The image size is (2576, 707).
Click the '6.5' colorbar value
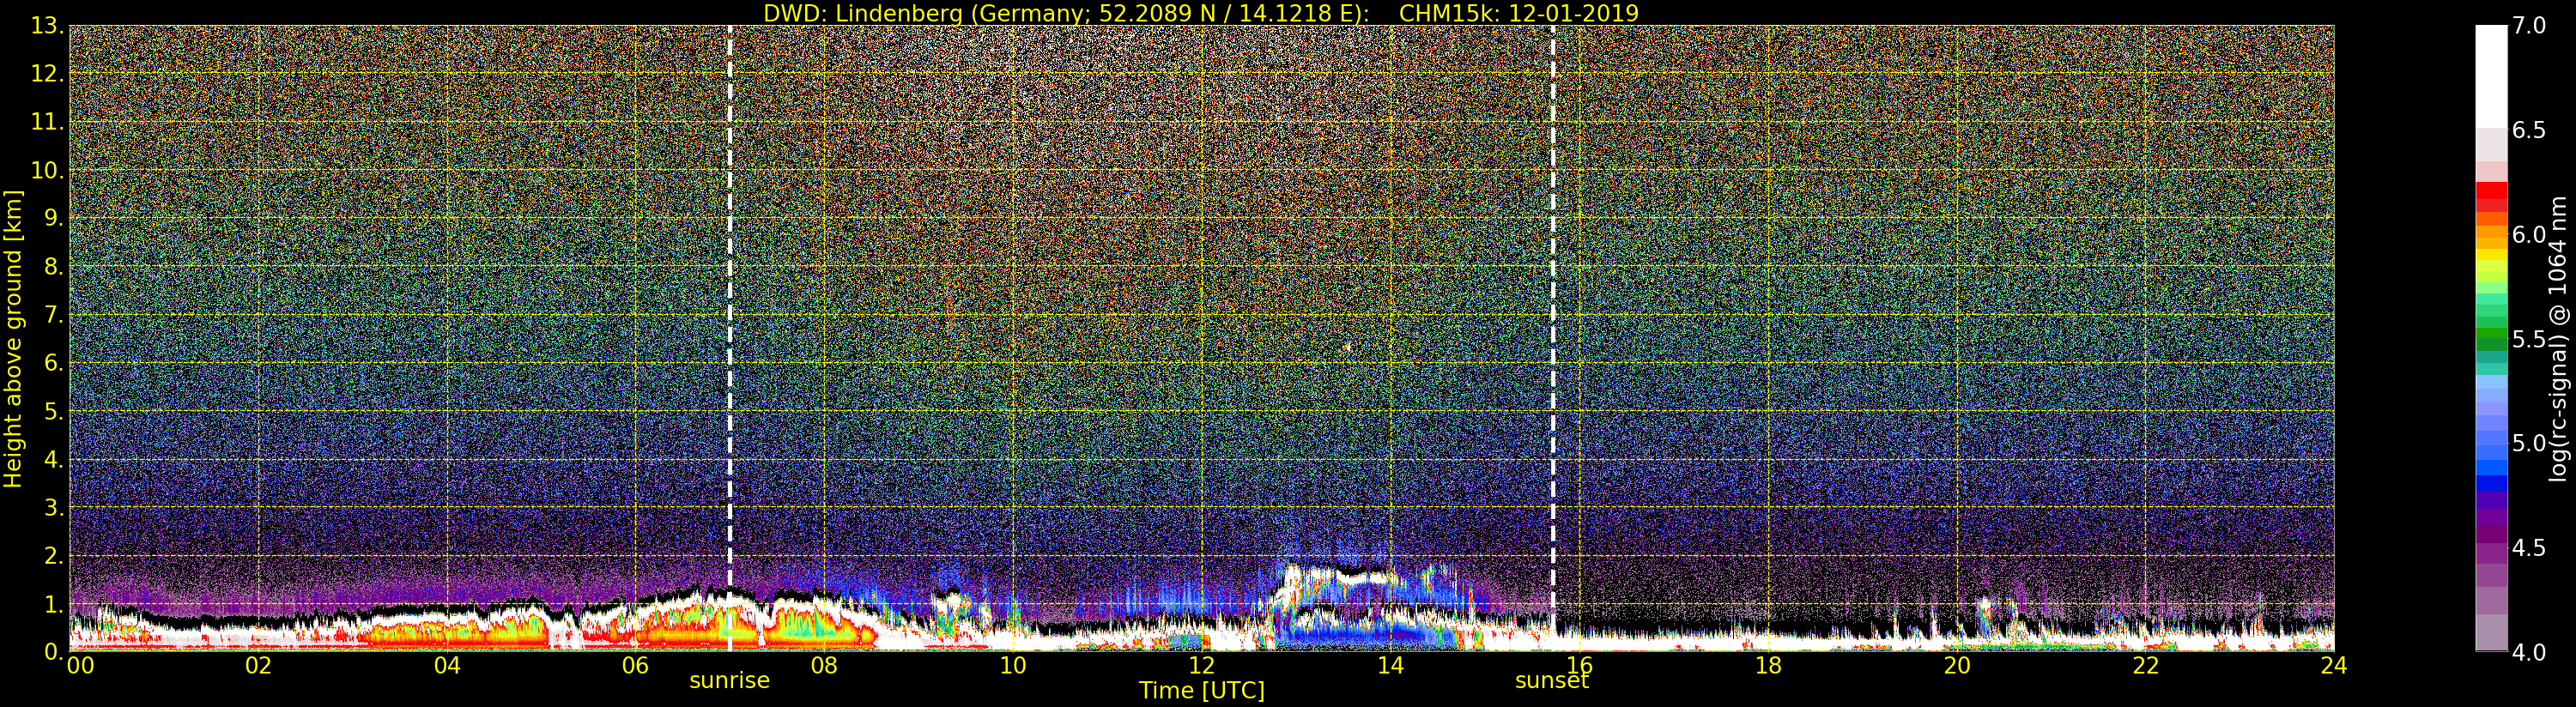pos(2529,130)
